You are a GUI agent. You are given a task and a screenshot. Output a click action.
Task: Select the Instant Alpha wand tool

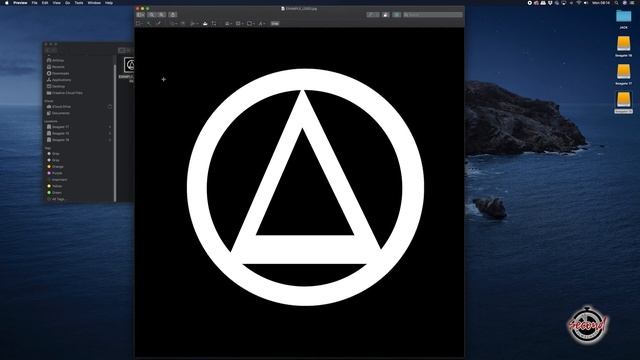(149, 24)
